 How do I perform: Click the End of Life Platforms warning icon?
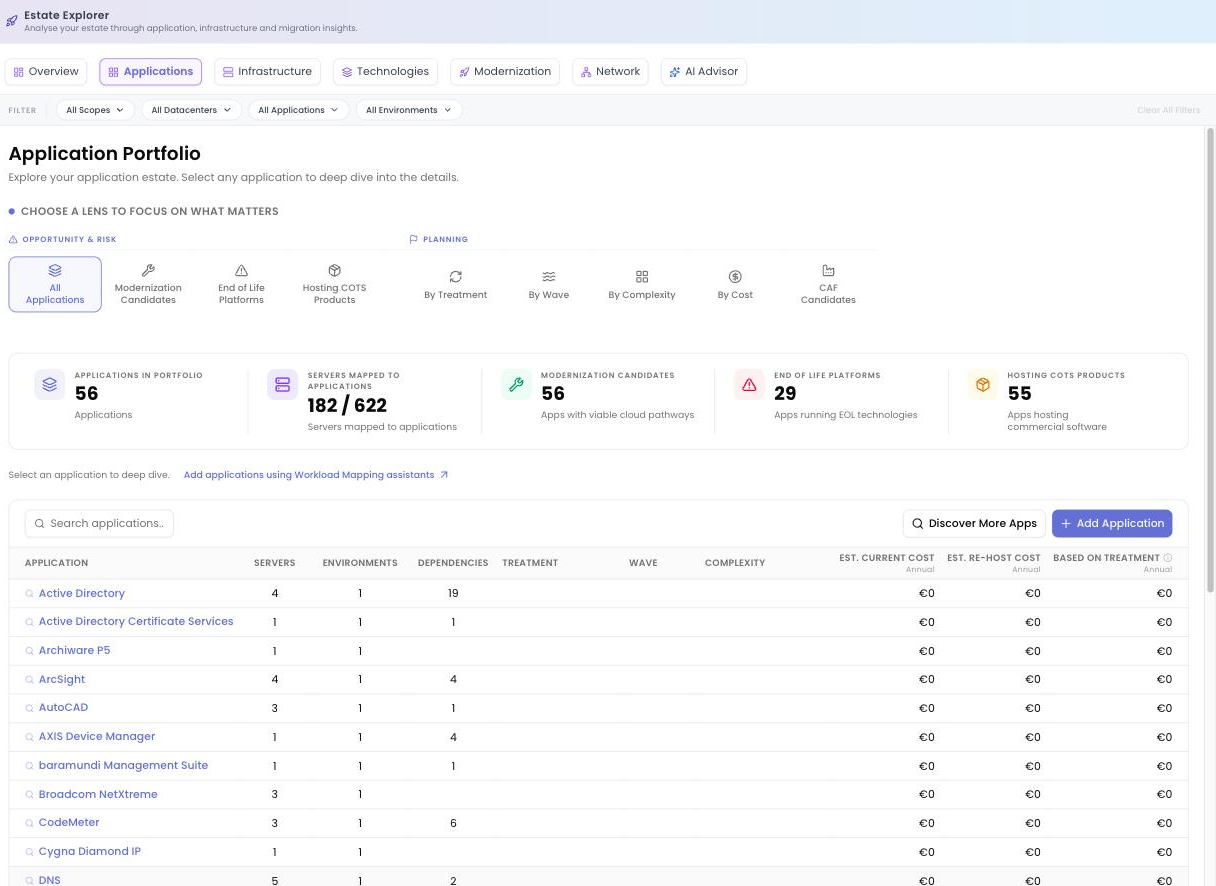click(x=749, y=384)
